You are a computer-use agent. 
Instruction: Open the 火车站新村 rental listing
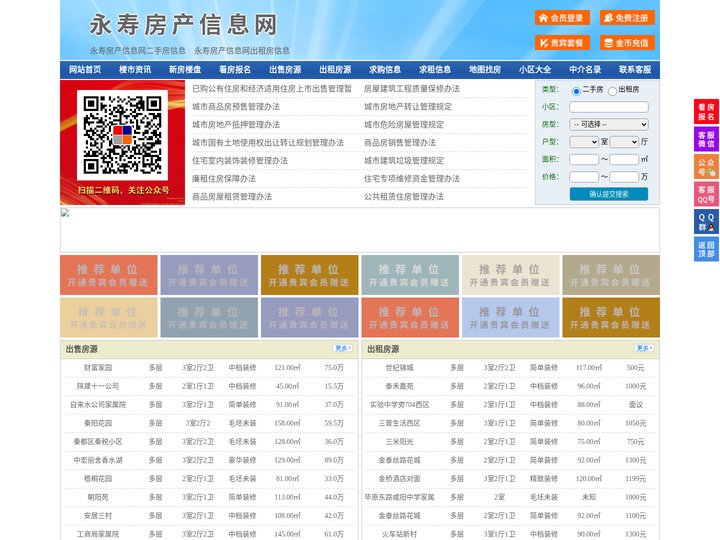(399, 534)
